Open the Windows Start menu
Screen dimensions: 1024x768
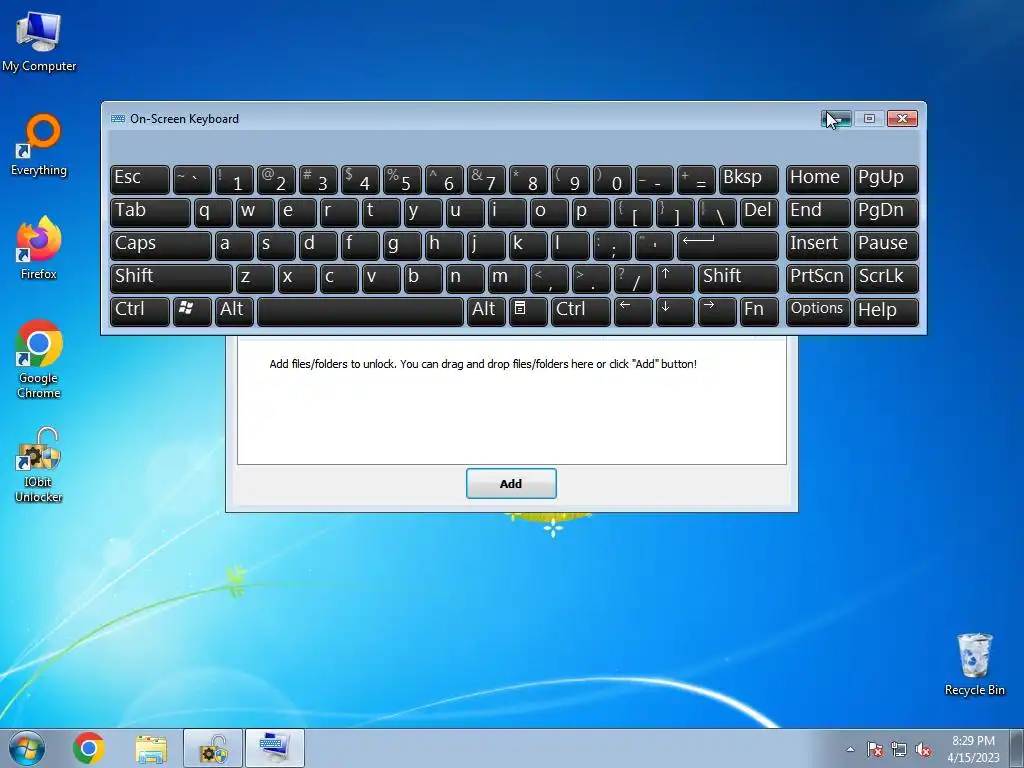(27, 748)
